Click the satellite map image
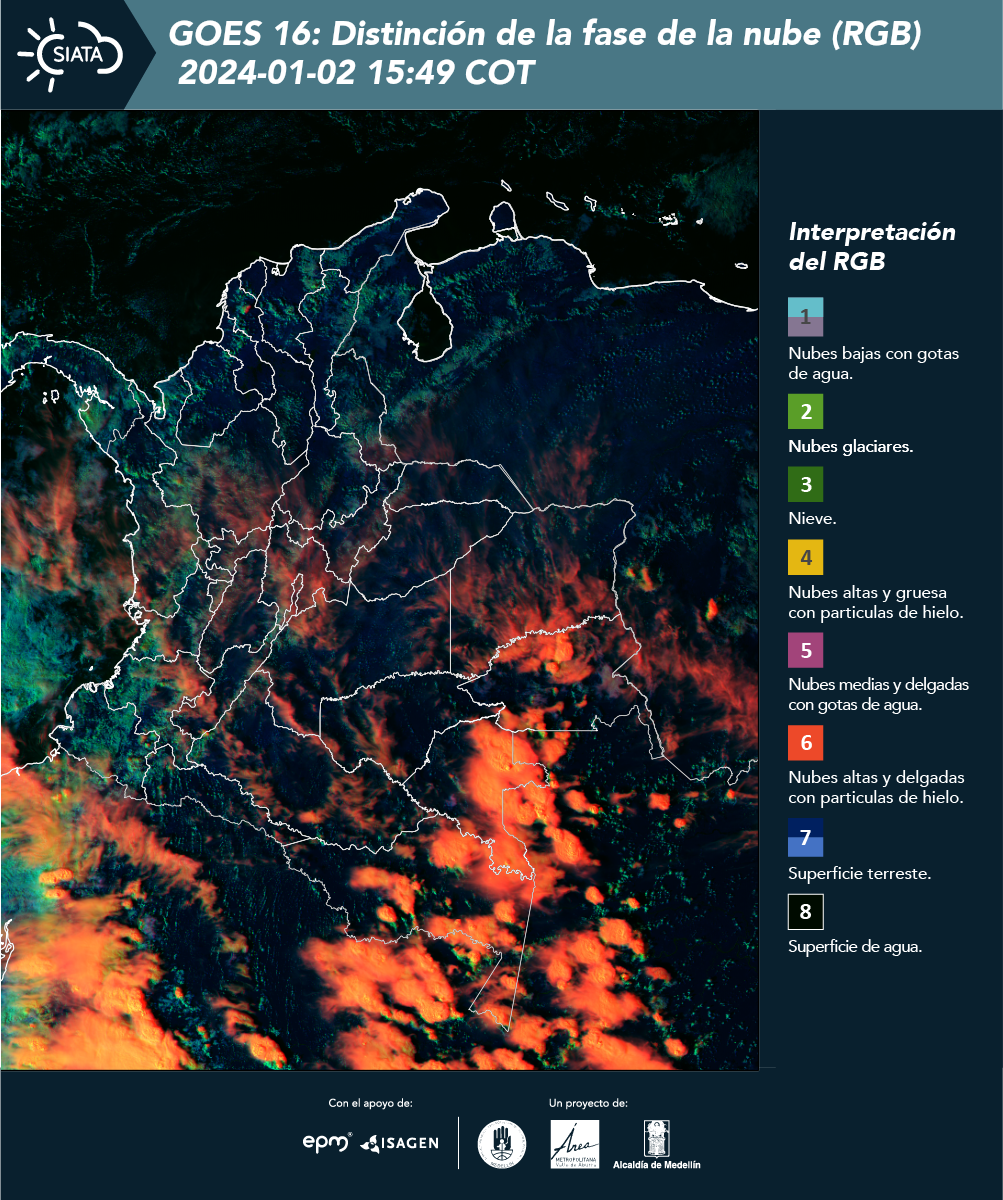Screen dimensions: 1003x1200 coord(380,589)
